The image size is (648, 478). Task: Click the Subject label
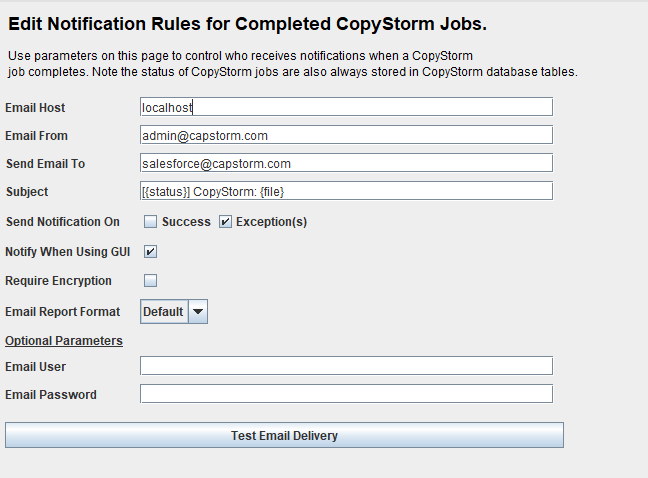27,192
